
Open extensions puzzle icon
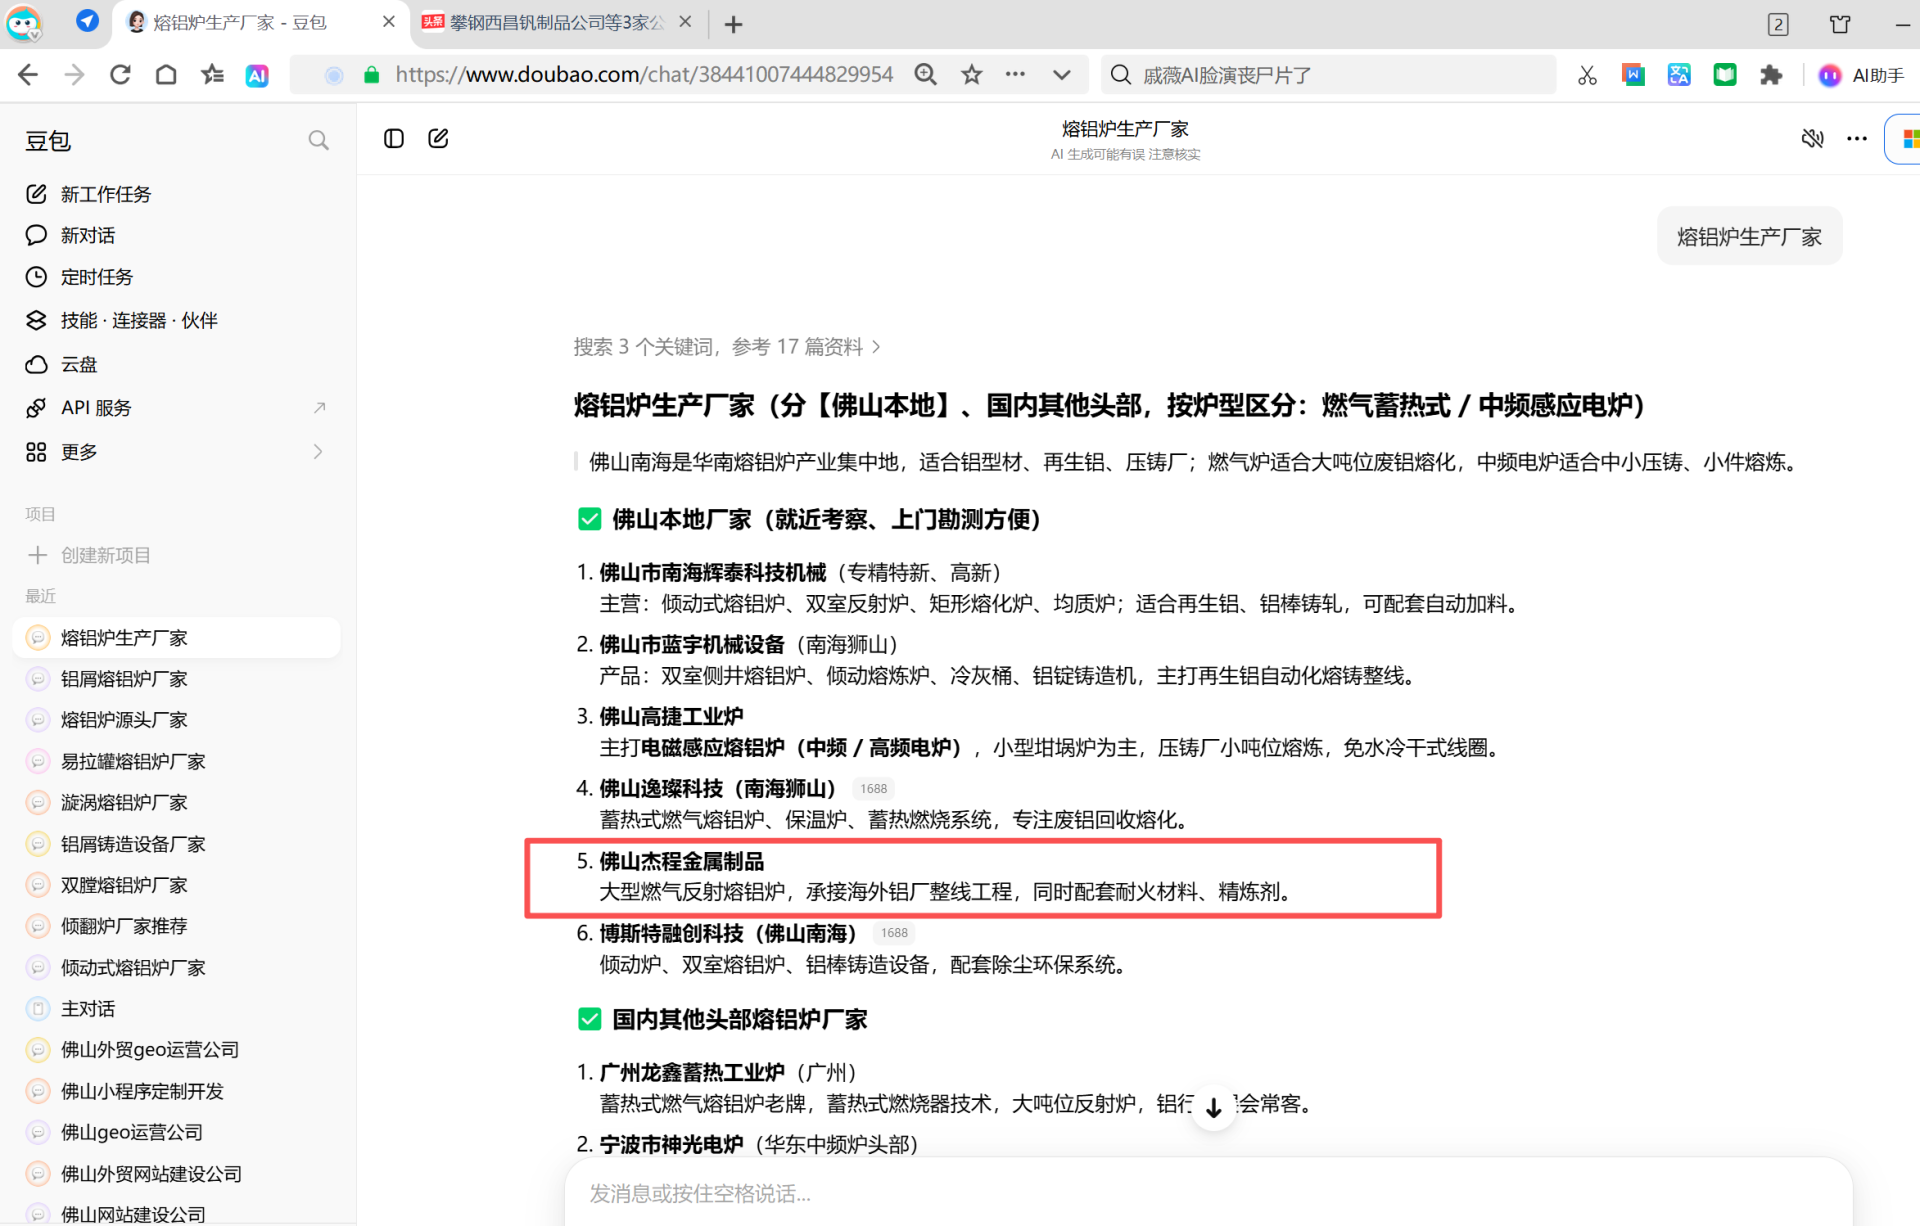pyautogui.click(x=1771, y=75)
